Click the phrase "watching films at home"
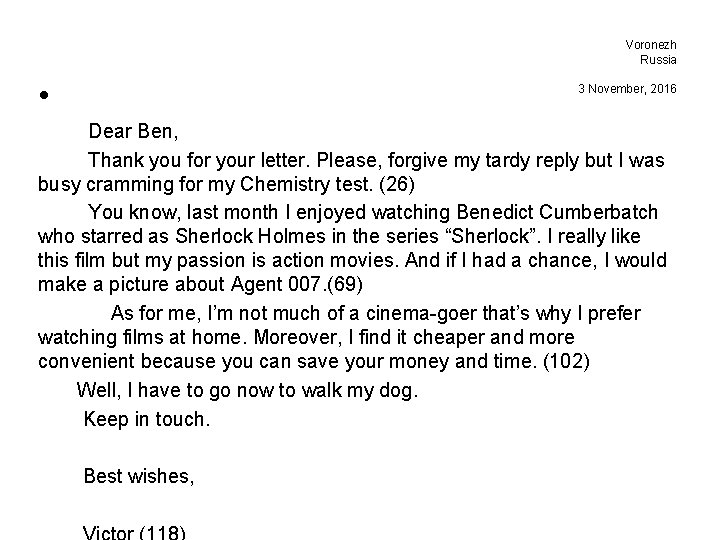Viewport: 720px width, 540px height. pyautogui.click(x=140, y=339)
